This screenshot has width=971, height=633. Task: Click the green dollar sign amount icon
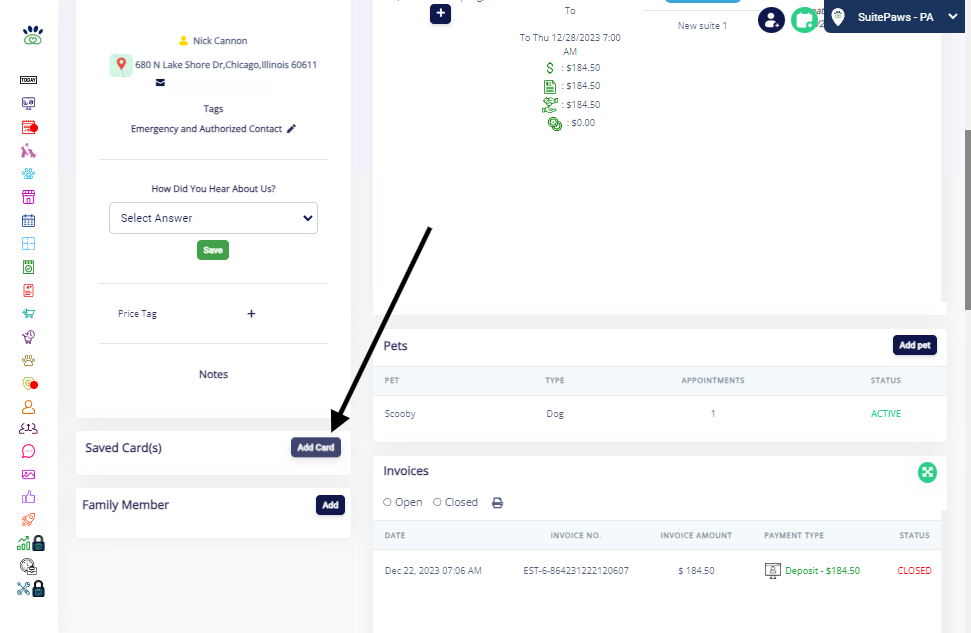549,68
